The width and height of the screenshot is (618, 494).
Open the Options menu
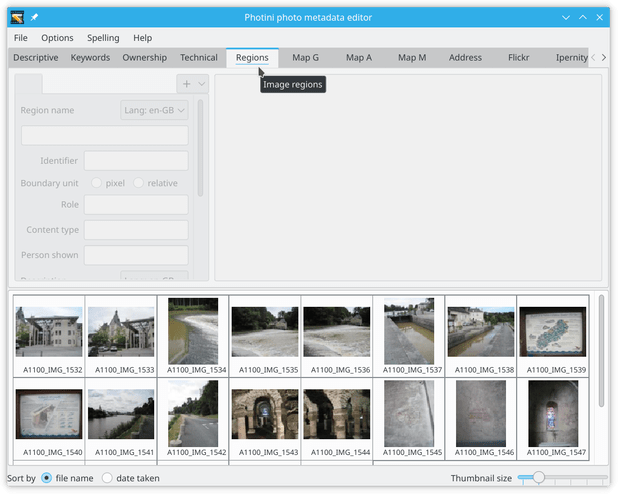pos(57,38)
